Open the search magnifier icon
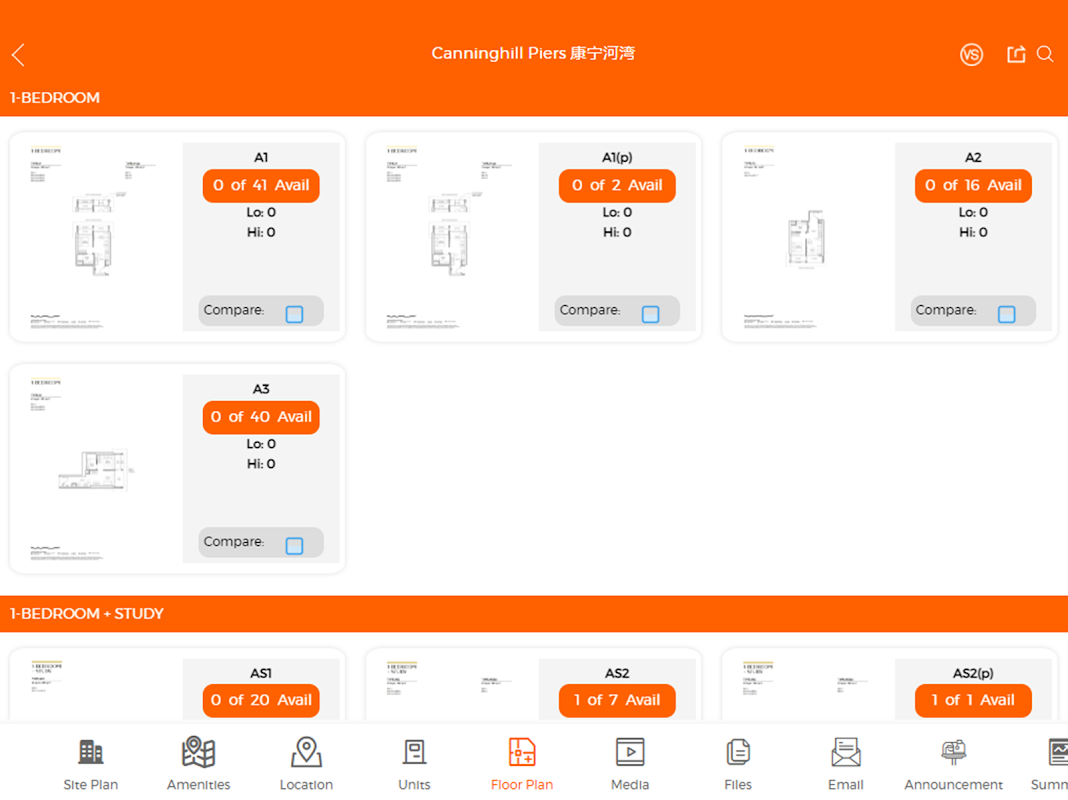The height and width of the screenshot is (800, 1068). click(x=1046, y=54)
